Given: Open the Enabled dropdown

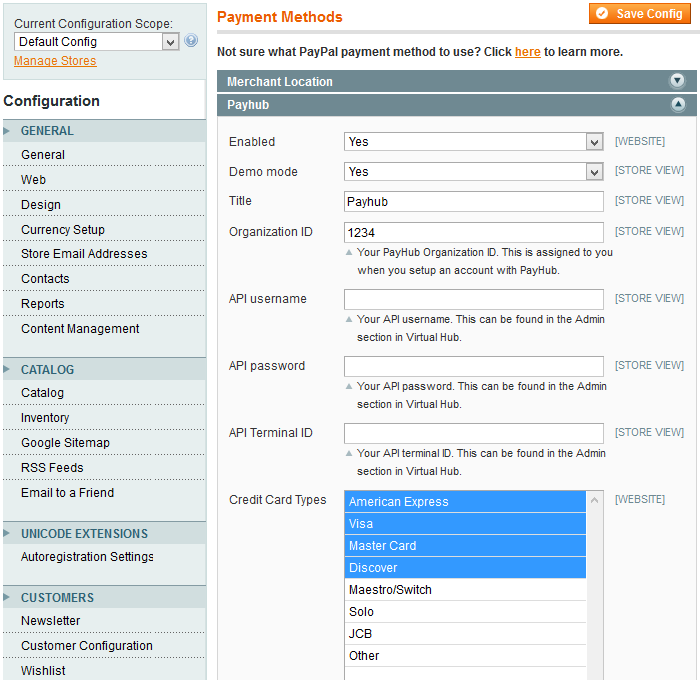Looking at the screenshot, I should click(x=474, y=142).
